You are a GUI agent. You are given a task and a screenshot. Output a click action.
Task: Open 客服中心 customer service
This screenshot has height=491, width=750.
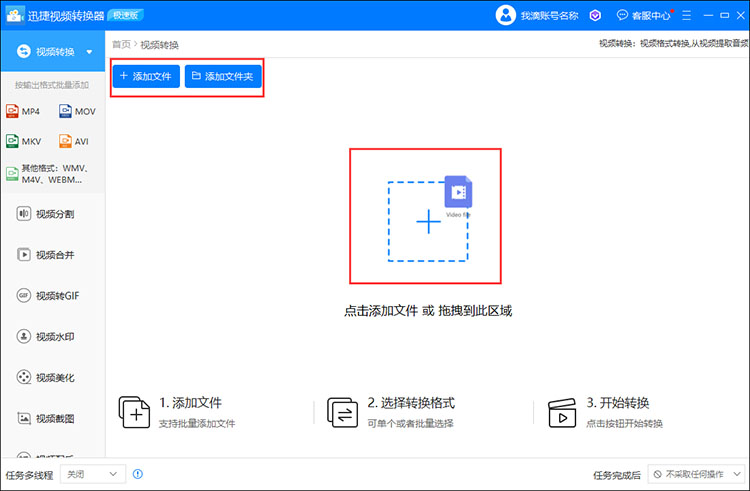pyautogui.click(x=644, y=15)
